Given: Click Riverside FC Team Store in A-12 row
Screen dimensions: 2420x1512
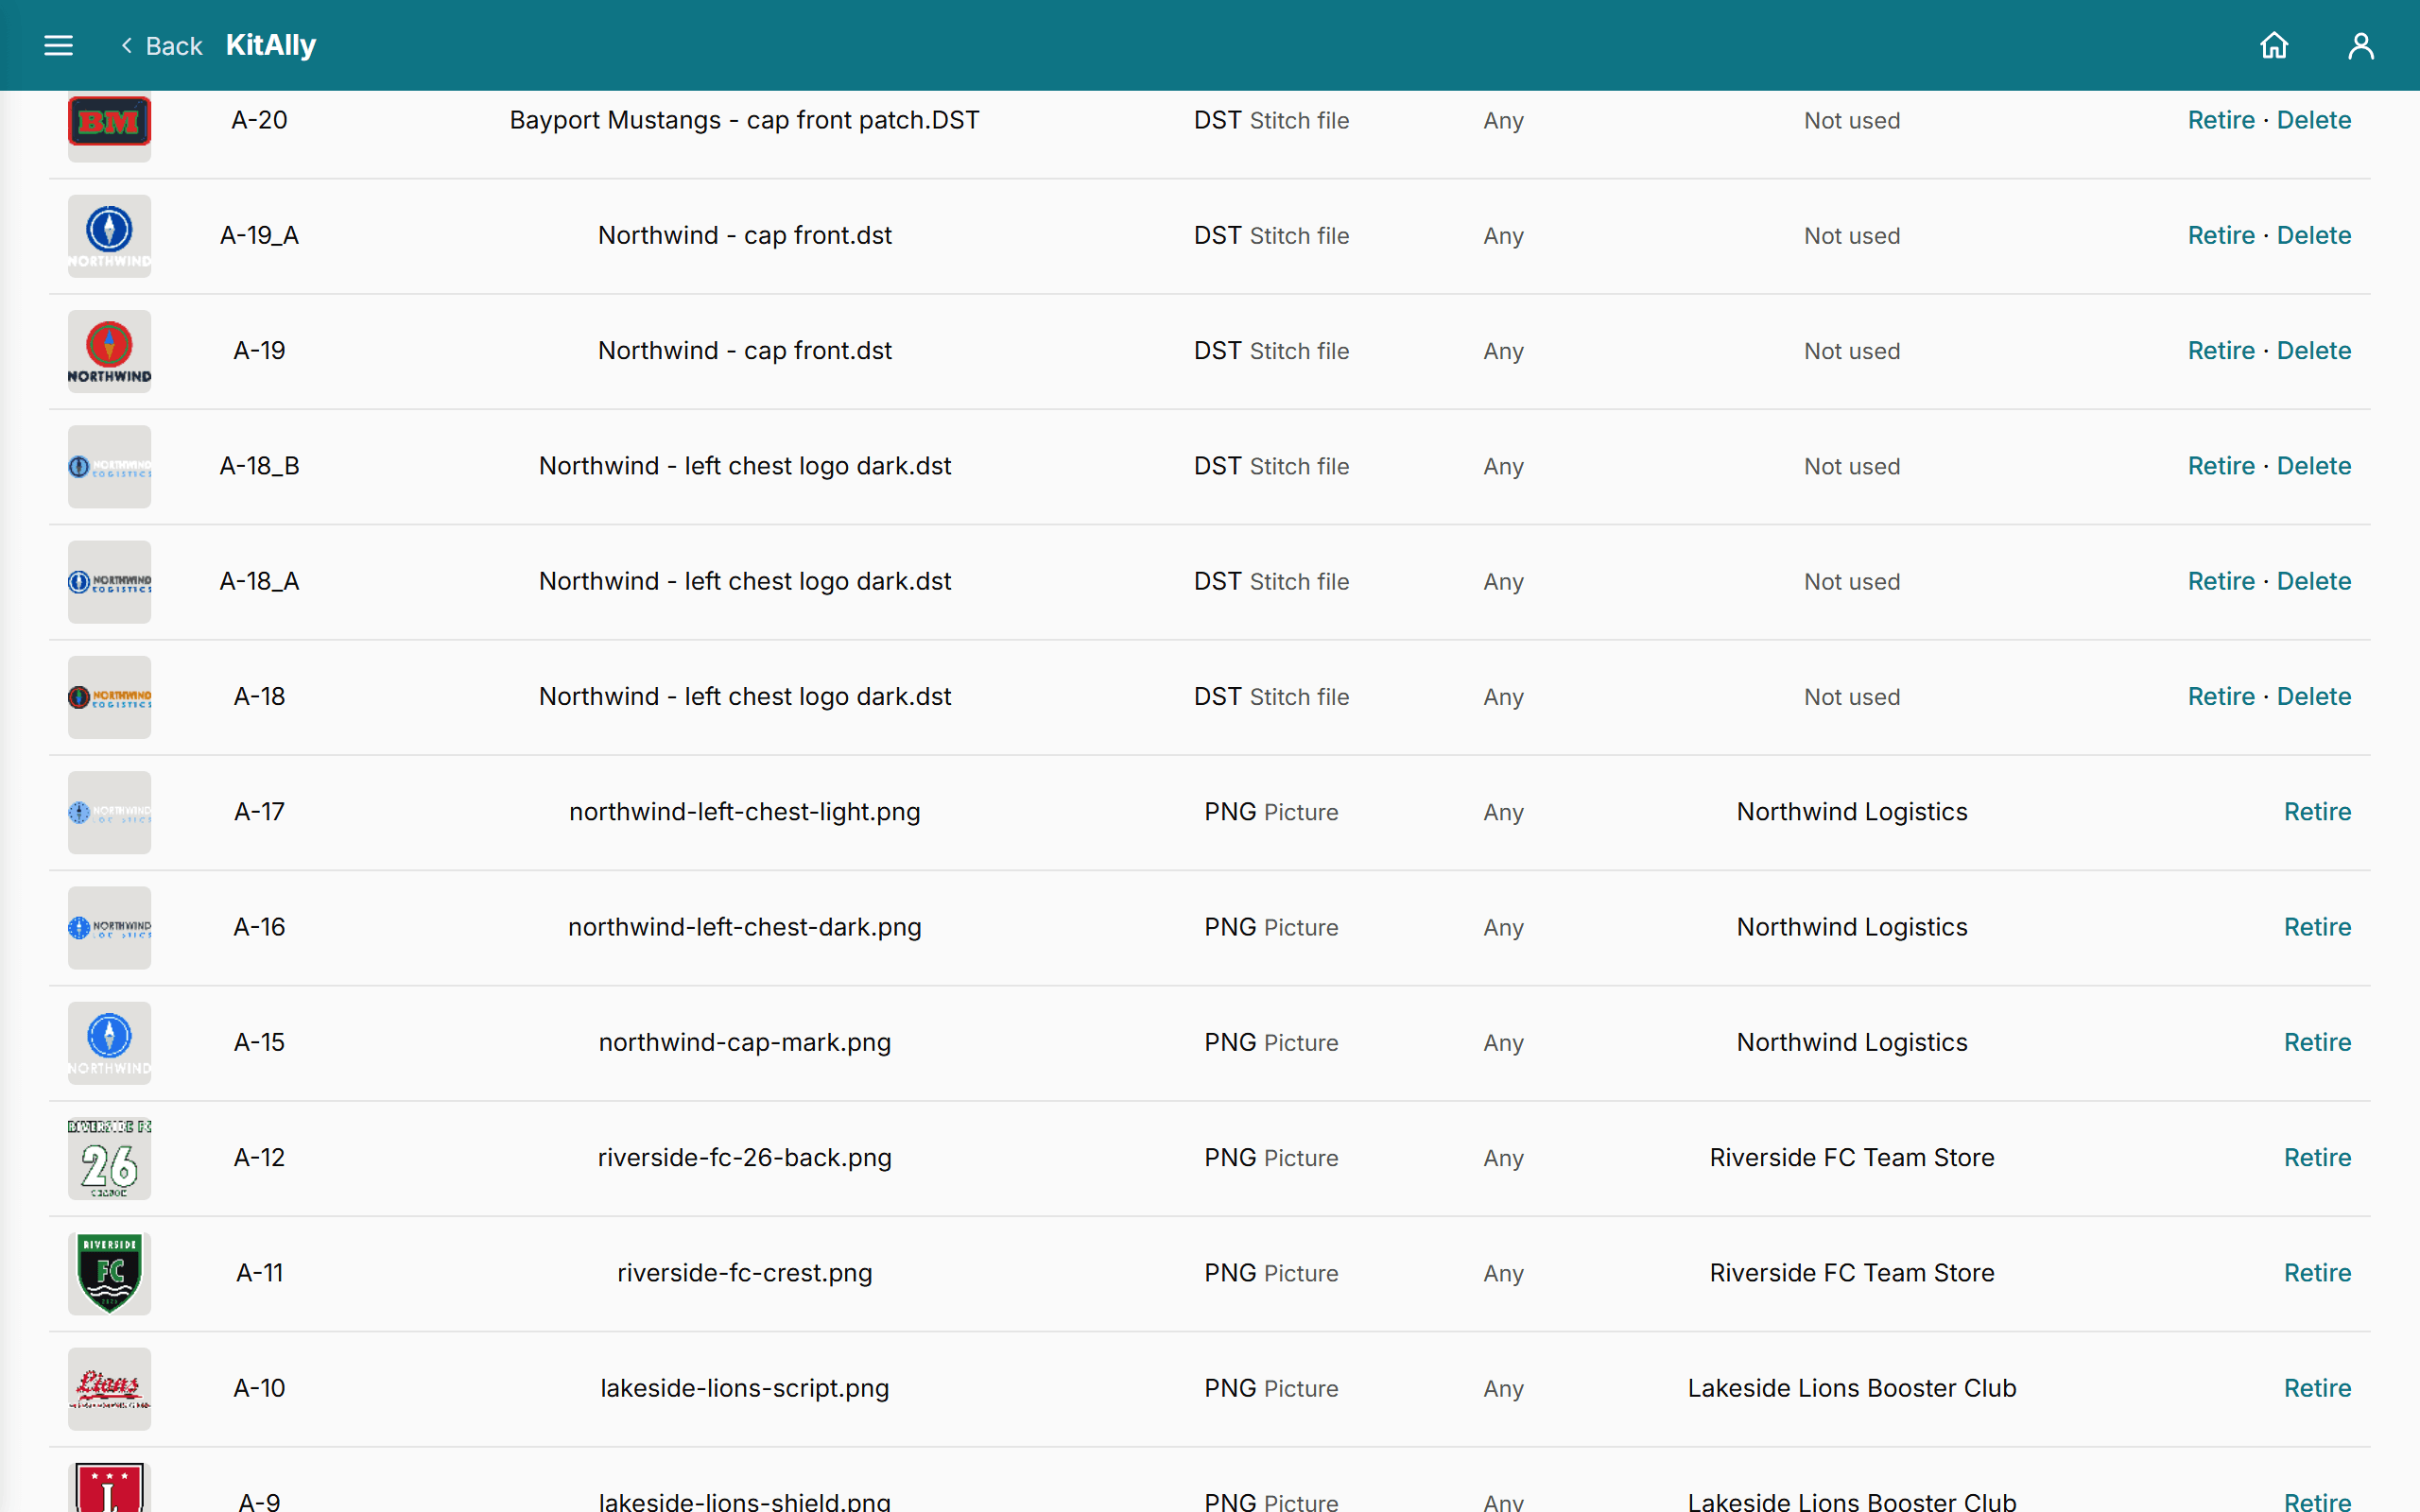Looking at the screenshot, I should click(1851, 1157).
